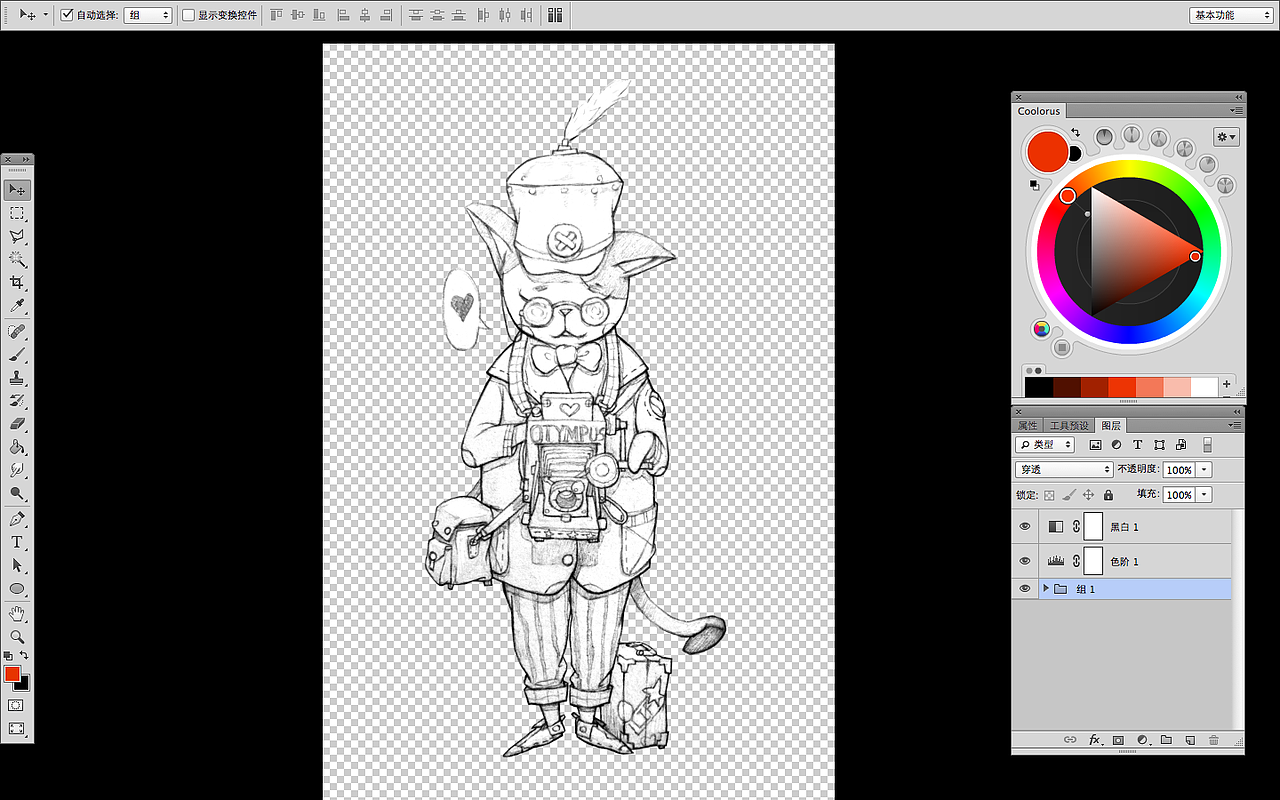Switch to the 工具预设 tab
This screenshot has height=800, width=1280.
point(1069,426)
